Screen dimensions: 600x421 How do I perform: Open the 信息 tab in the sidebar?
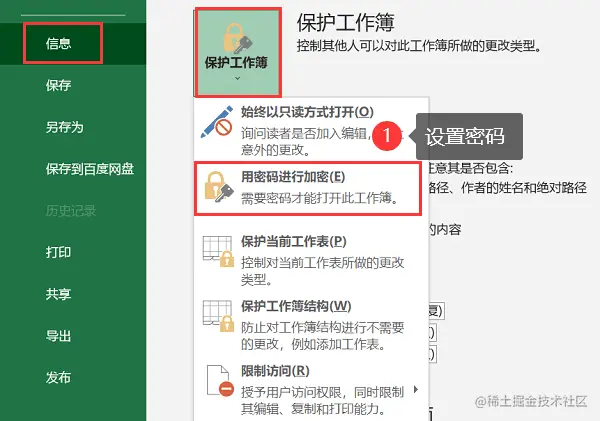click(59, 43)
